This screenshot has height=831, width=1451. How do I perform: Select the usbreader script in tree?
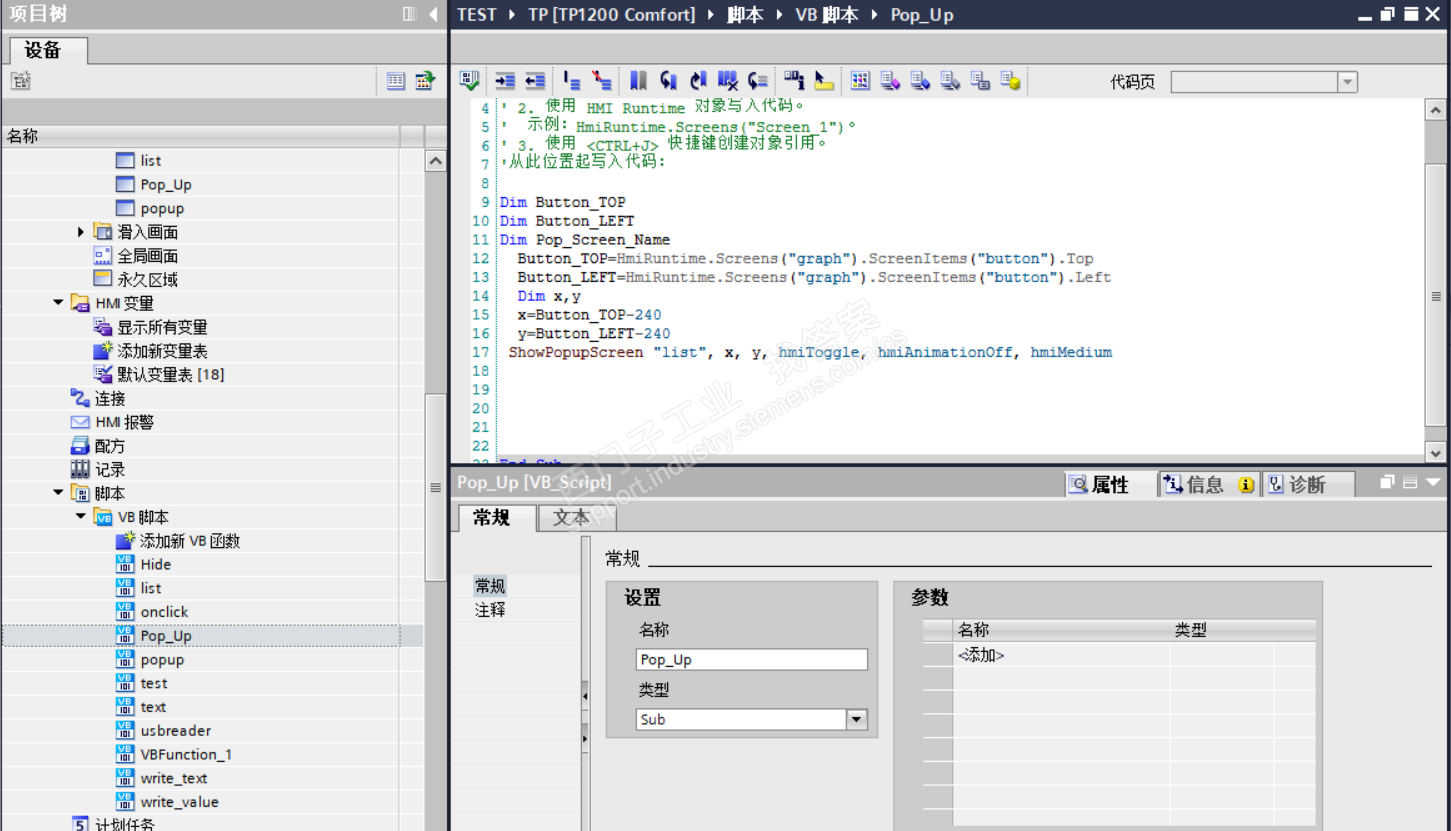(x=175, y=731)
